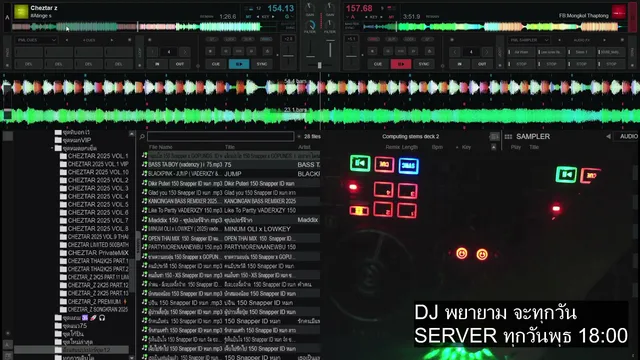The width and height of the screenshot is (640, 360).
Task: Open the right deck pad sampler dropdown
Action: (529, 40)
